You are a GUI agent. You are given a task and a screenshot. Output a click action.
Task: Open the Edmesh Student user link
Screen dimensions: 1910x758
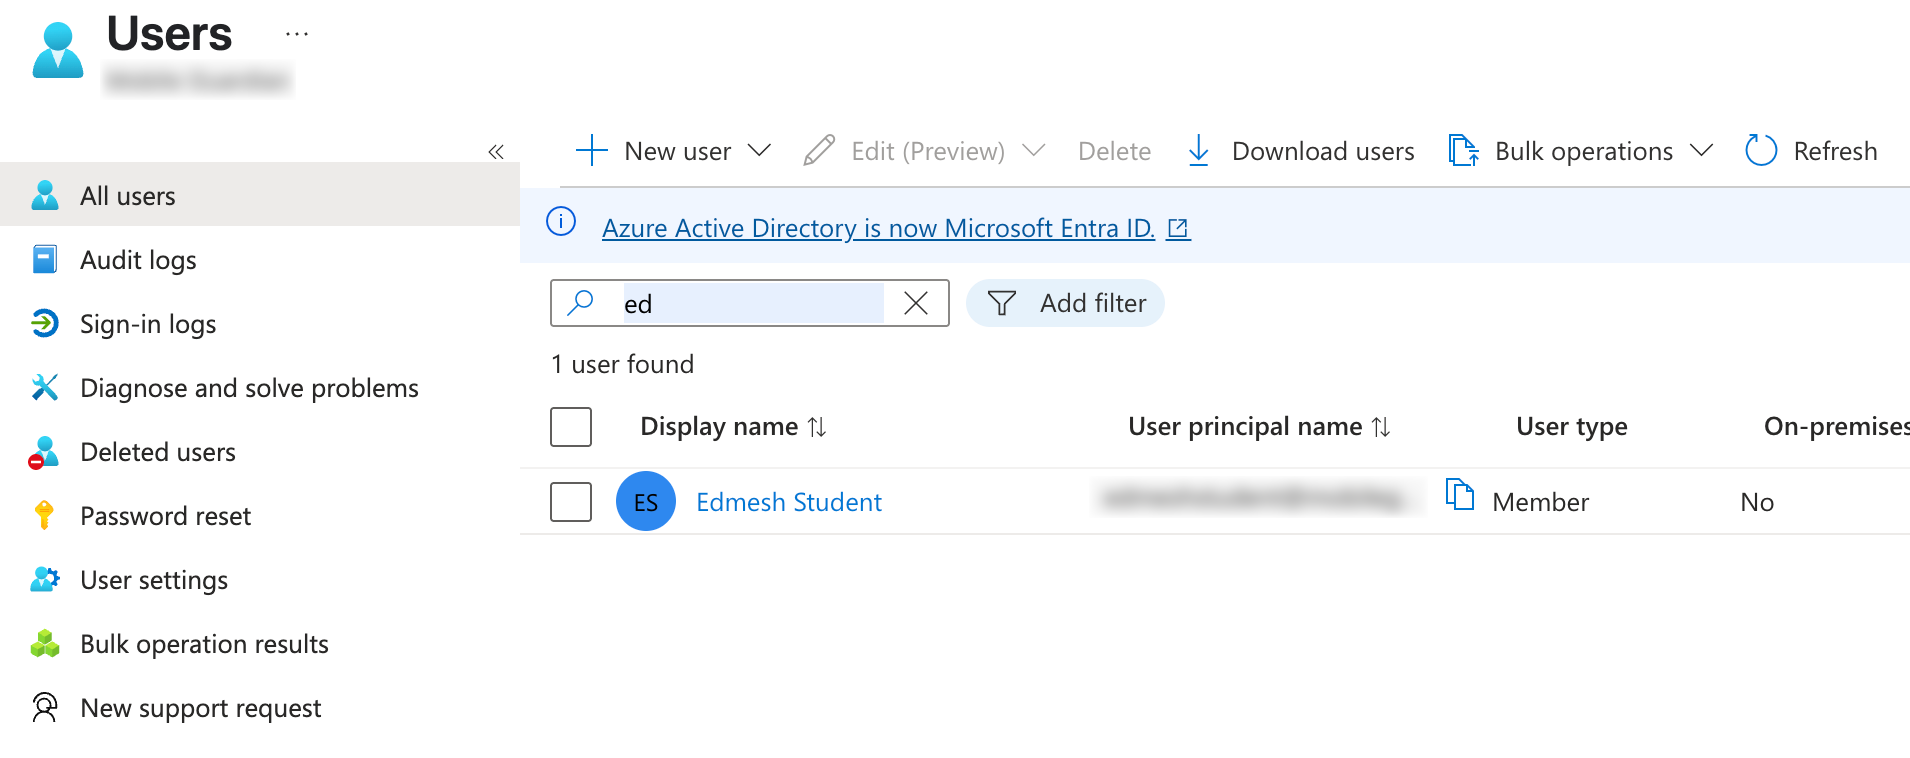pyautogui.click(x=789, y=502)
